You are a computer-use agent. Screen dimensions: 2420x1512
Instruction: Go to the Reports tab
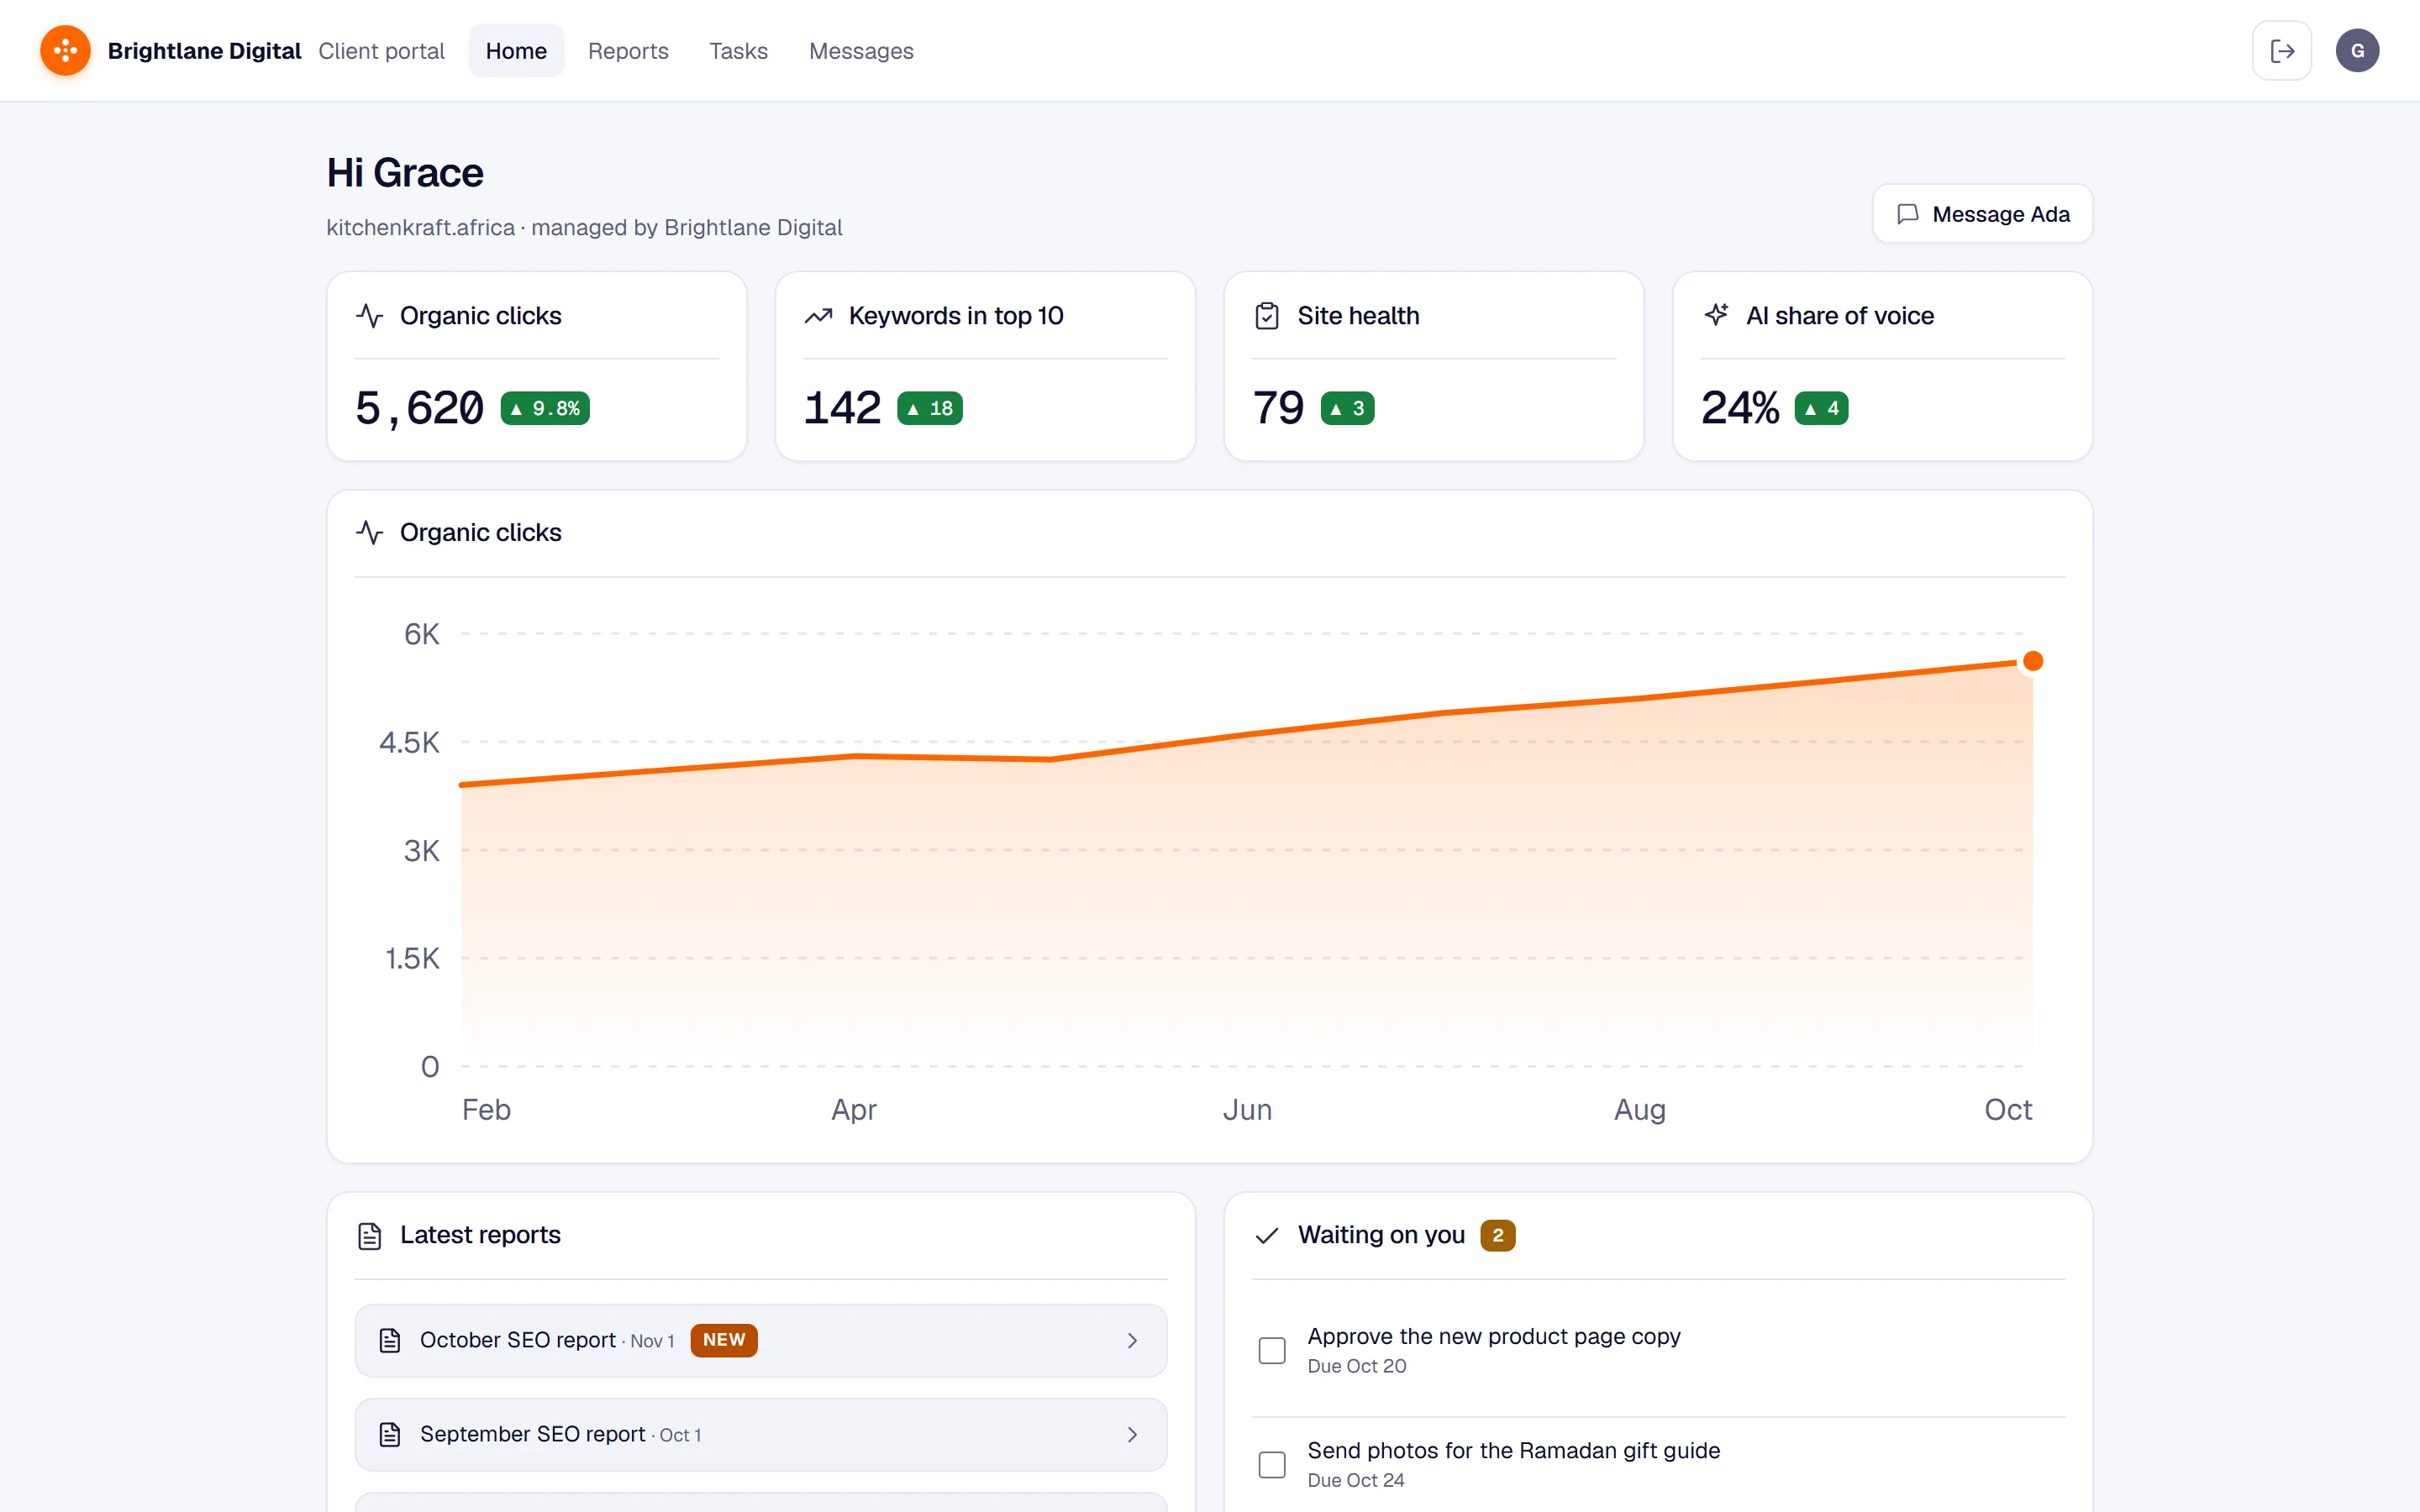tap(628, 50)
